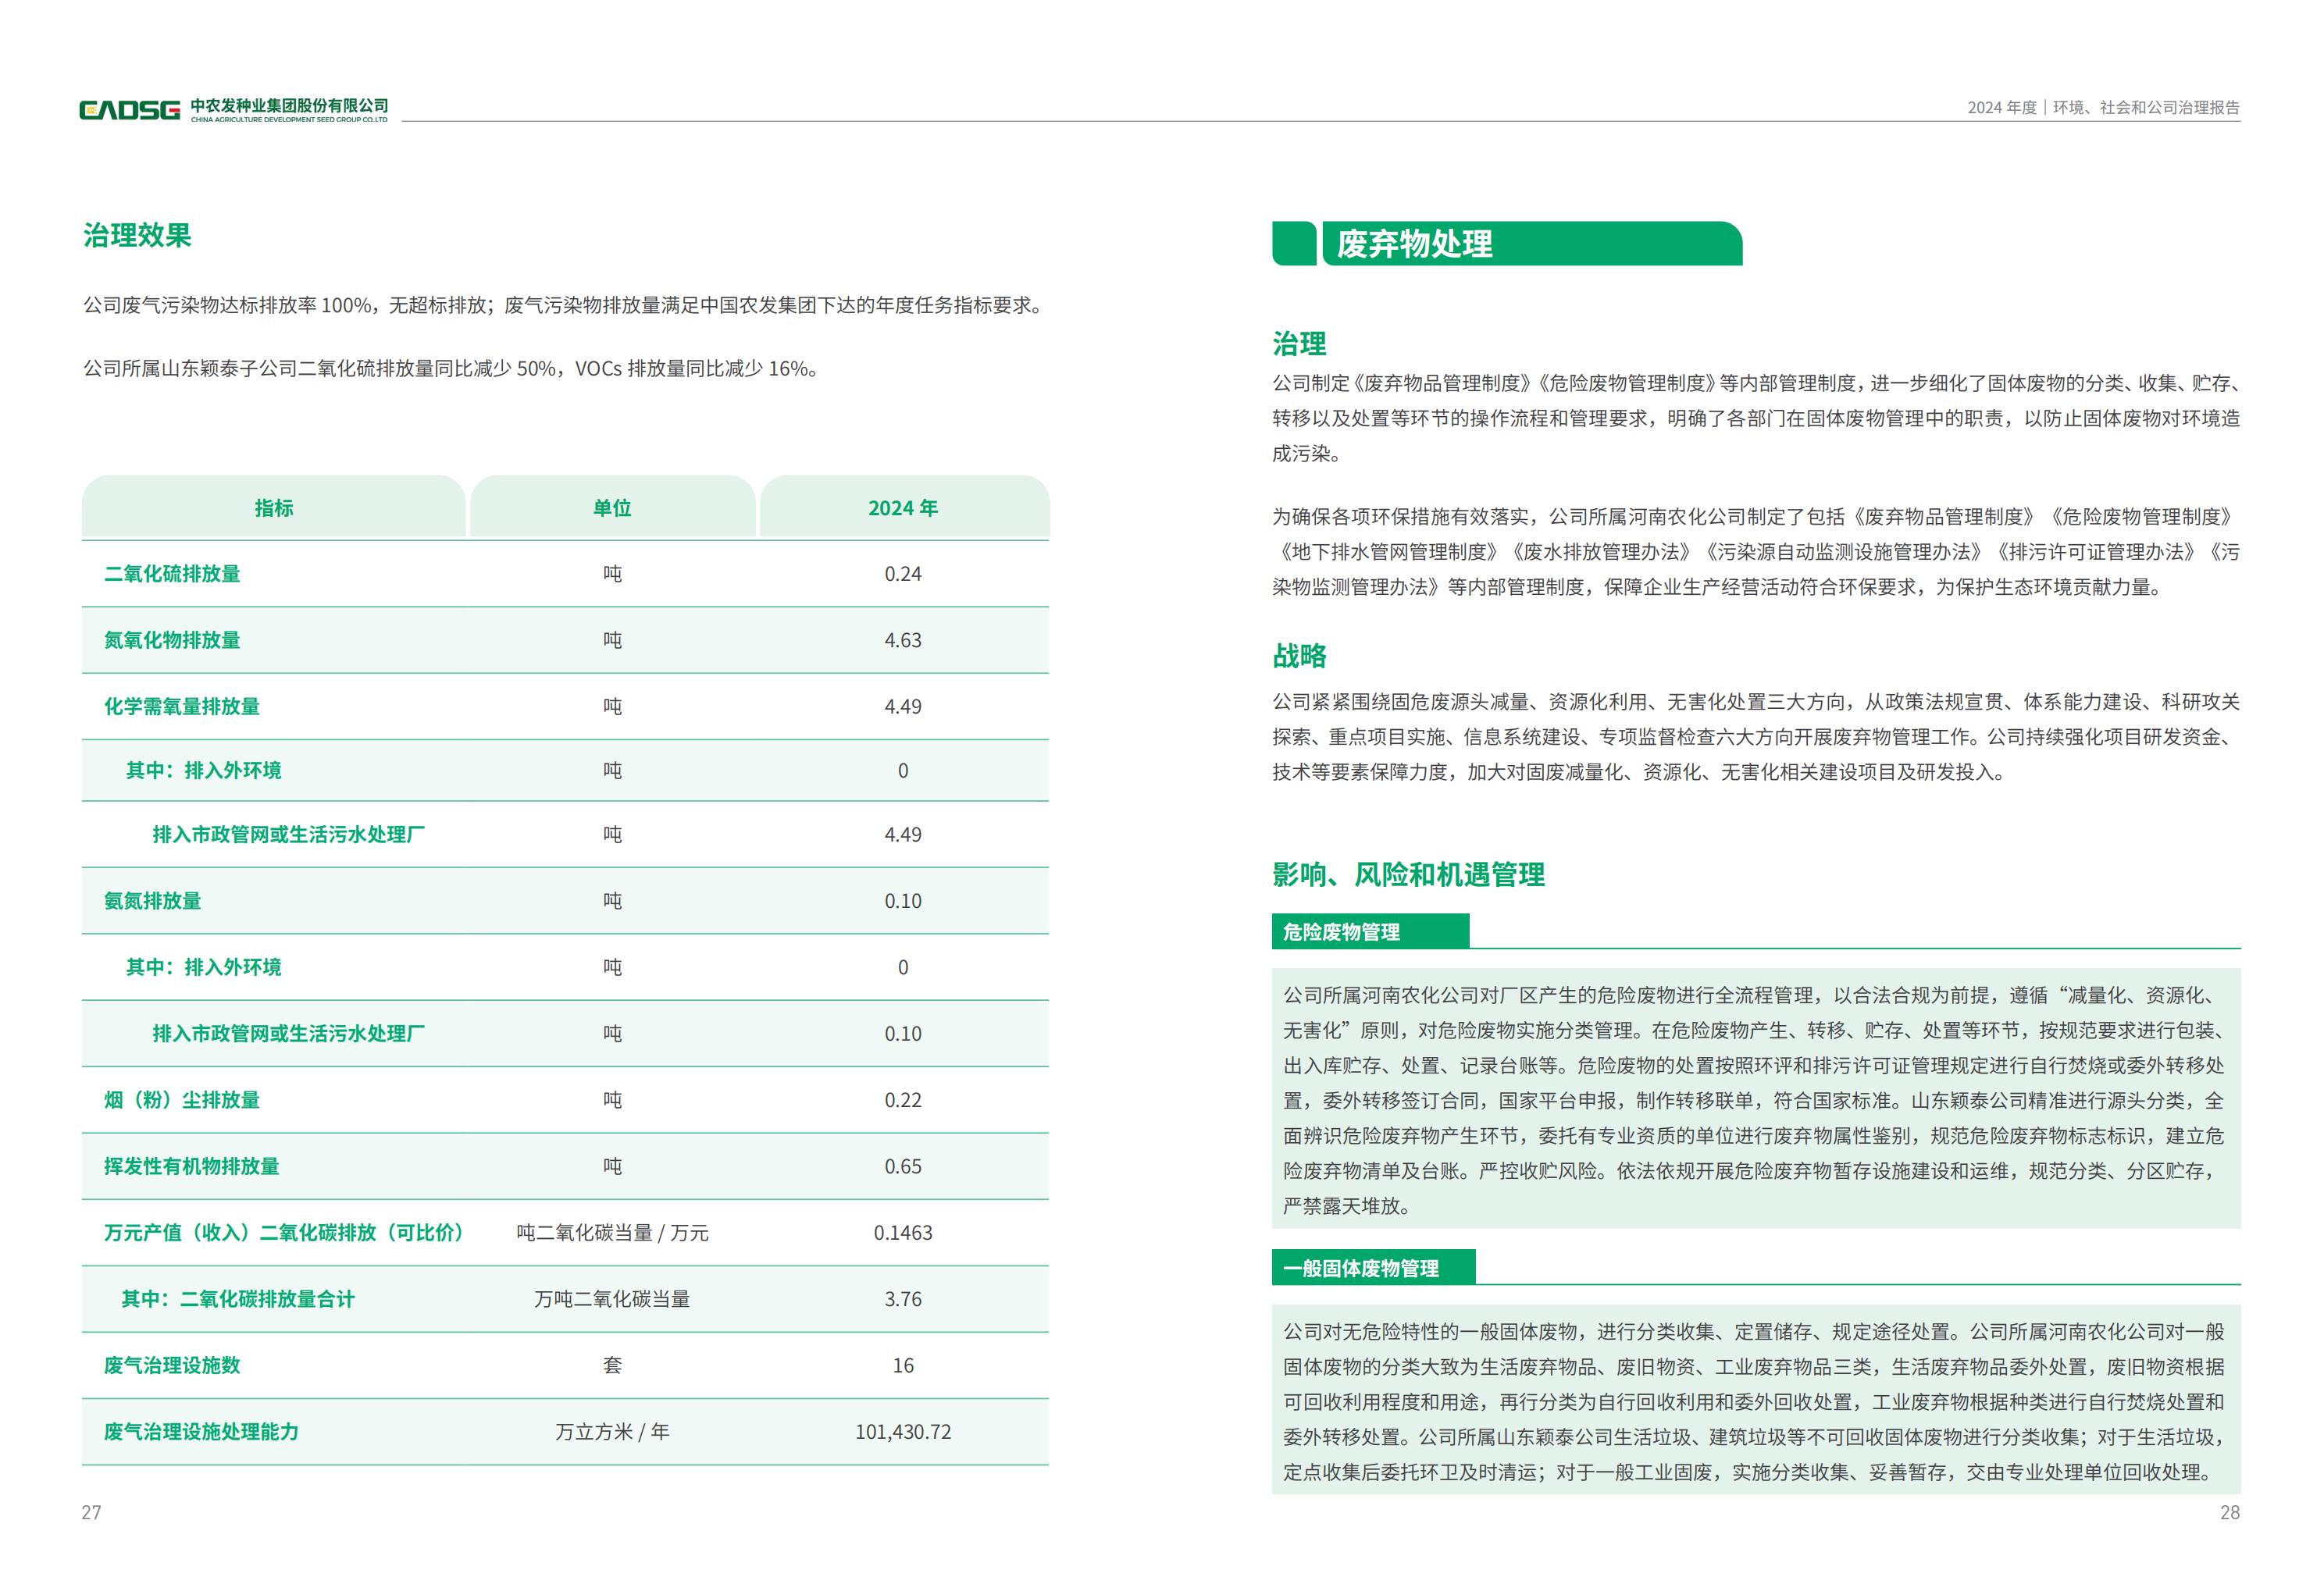This screenshot has height=1577, width=2324.
Task: Click 万元产值（收入）二氧化碳排放 row label
Action: click(285, 1233)
